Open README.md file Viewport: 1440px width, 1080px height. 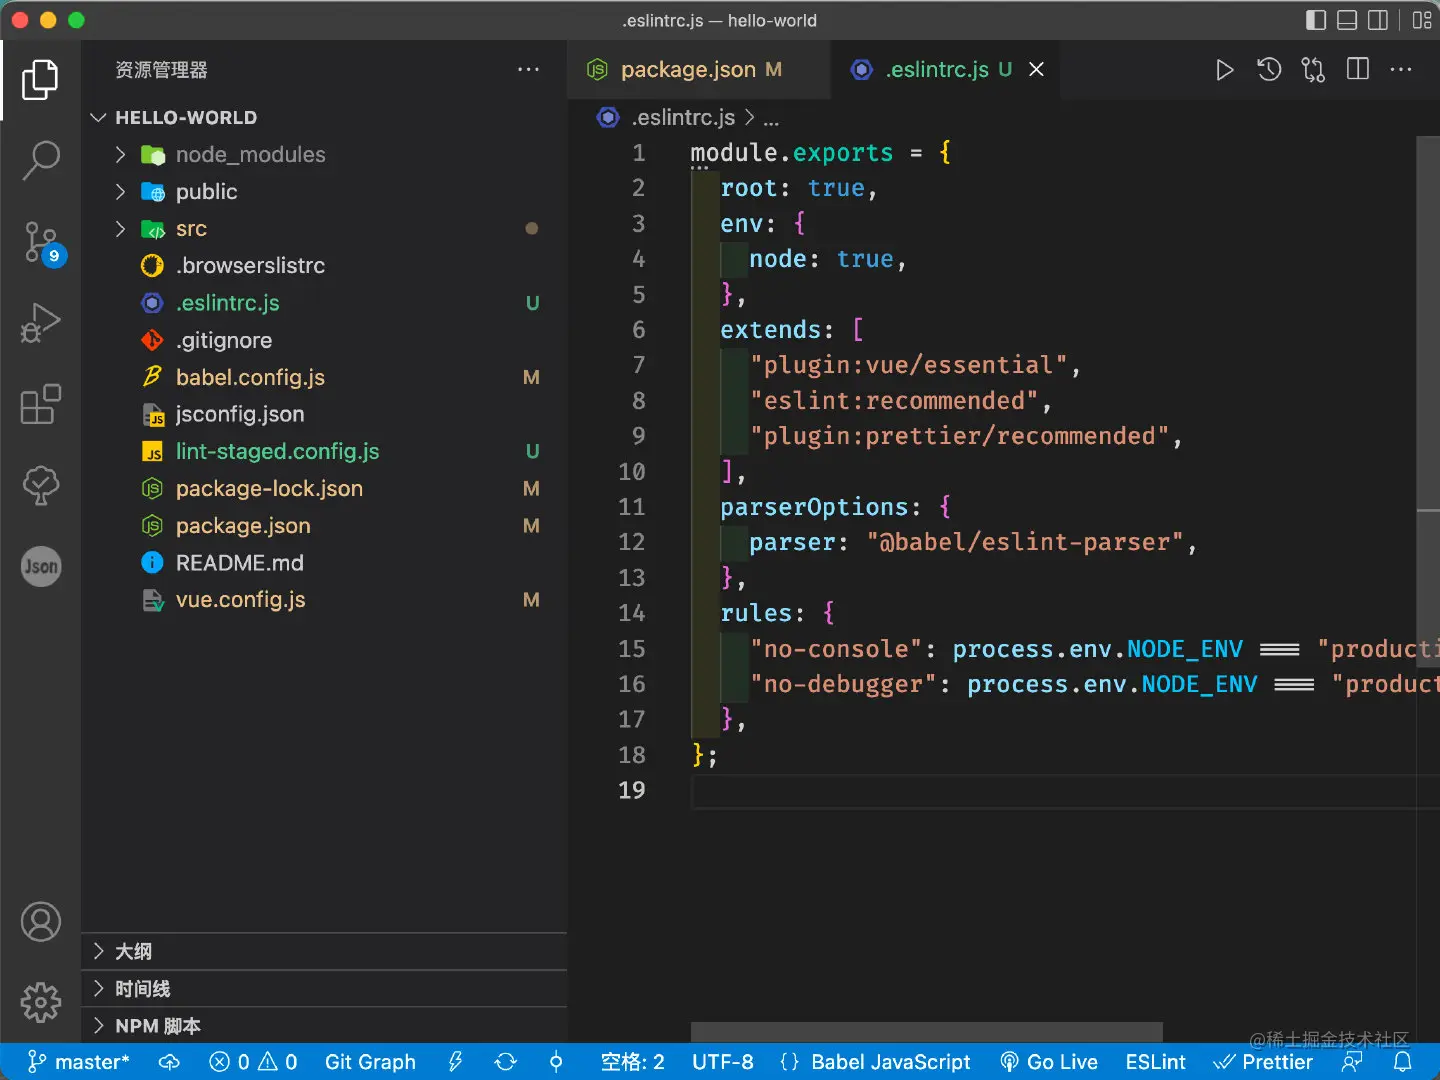coord(324,563)
